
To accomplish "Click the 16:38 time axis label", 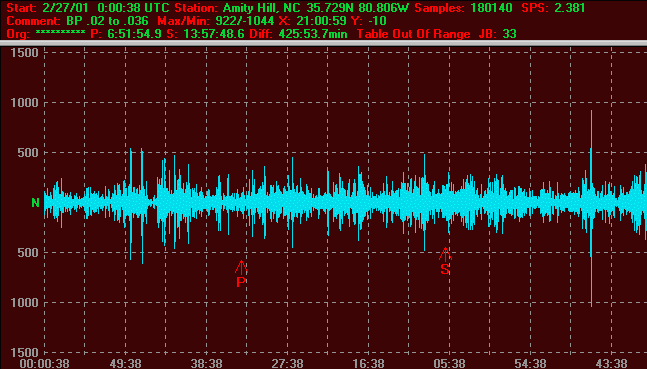I will coord(368,364).
